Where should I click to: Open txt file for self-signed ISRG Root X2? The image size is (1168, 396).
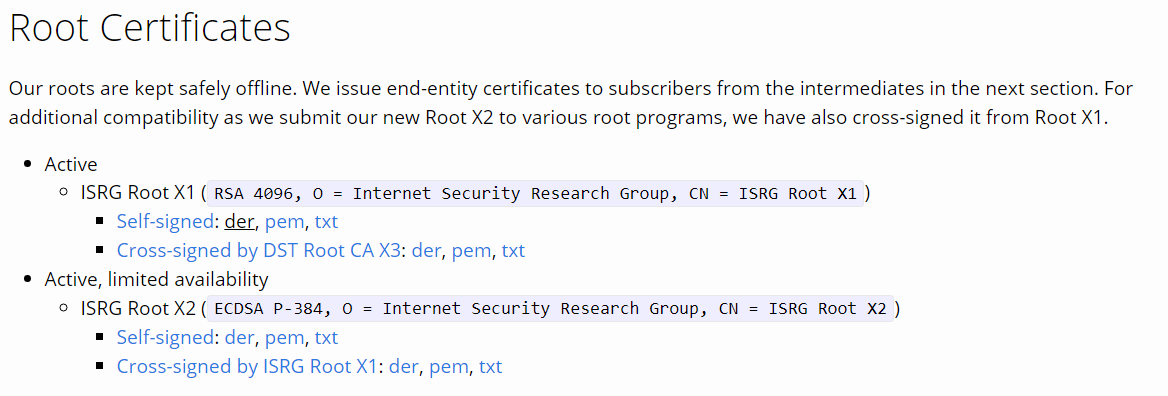pos(326,338)
